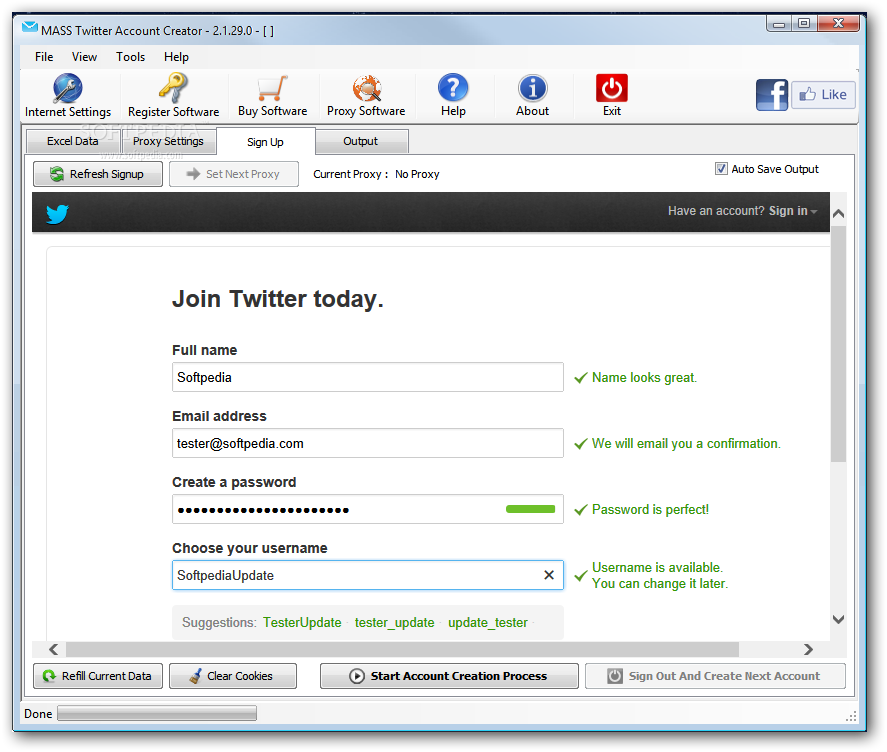Viewport: 887px width, 752px height.
Task: Open the blue Help question icon
Action: point(453,88)
